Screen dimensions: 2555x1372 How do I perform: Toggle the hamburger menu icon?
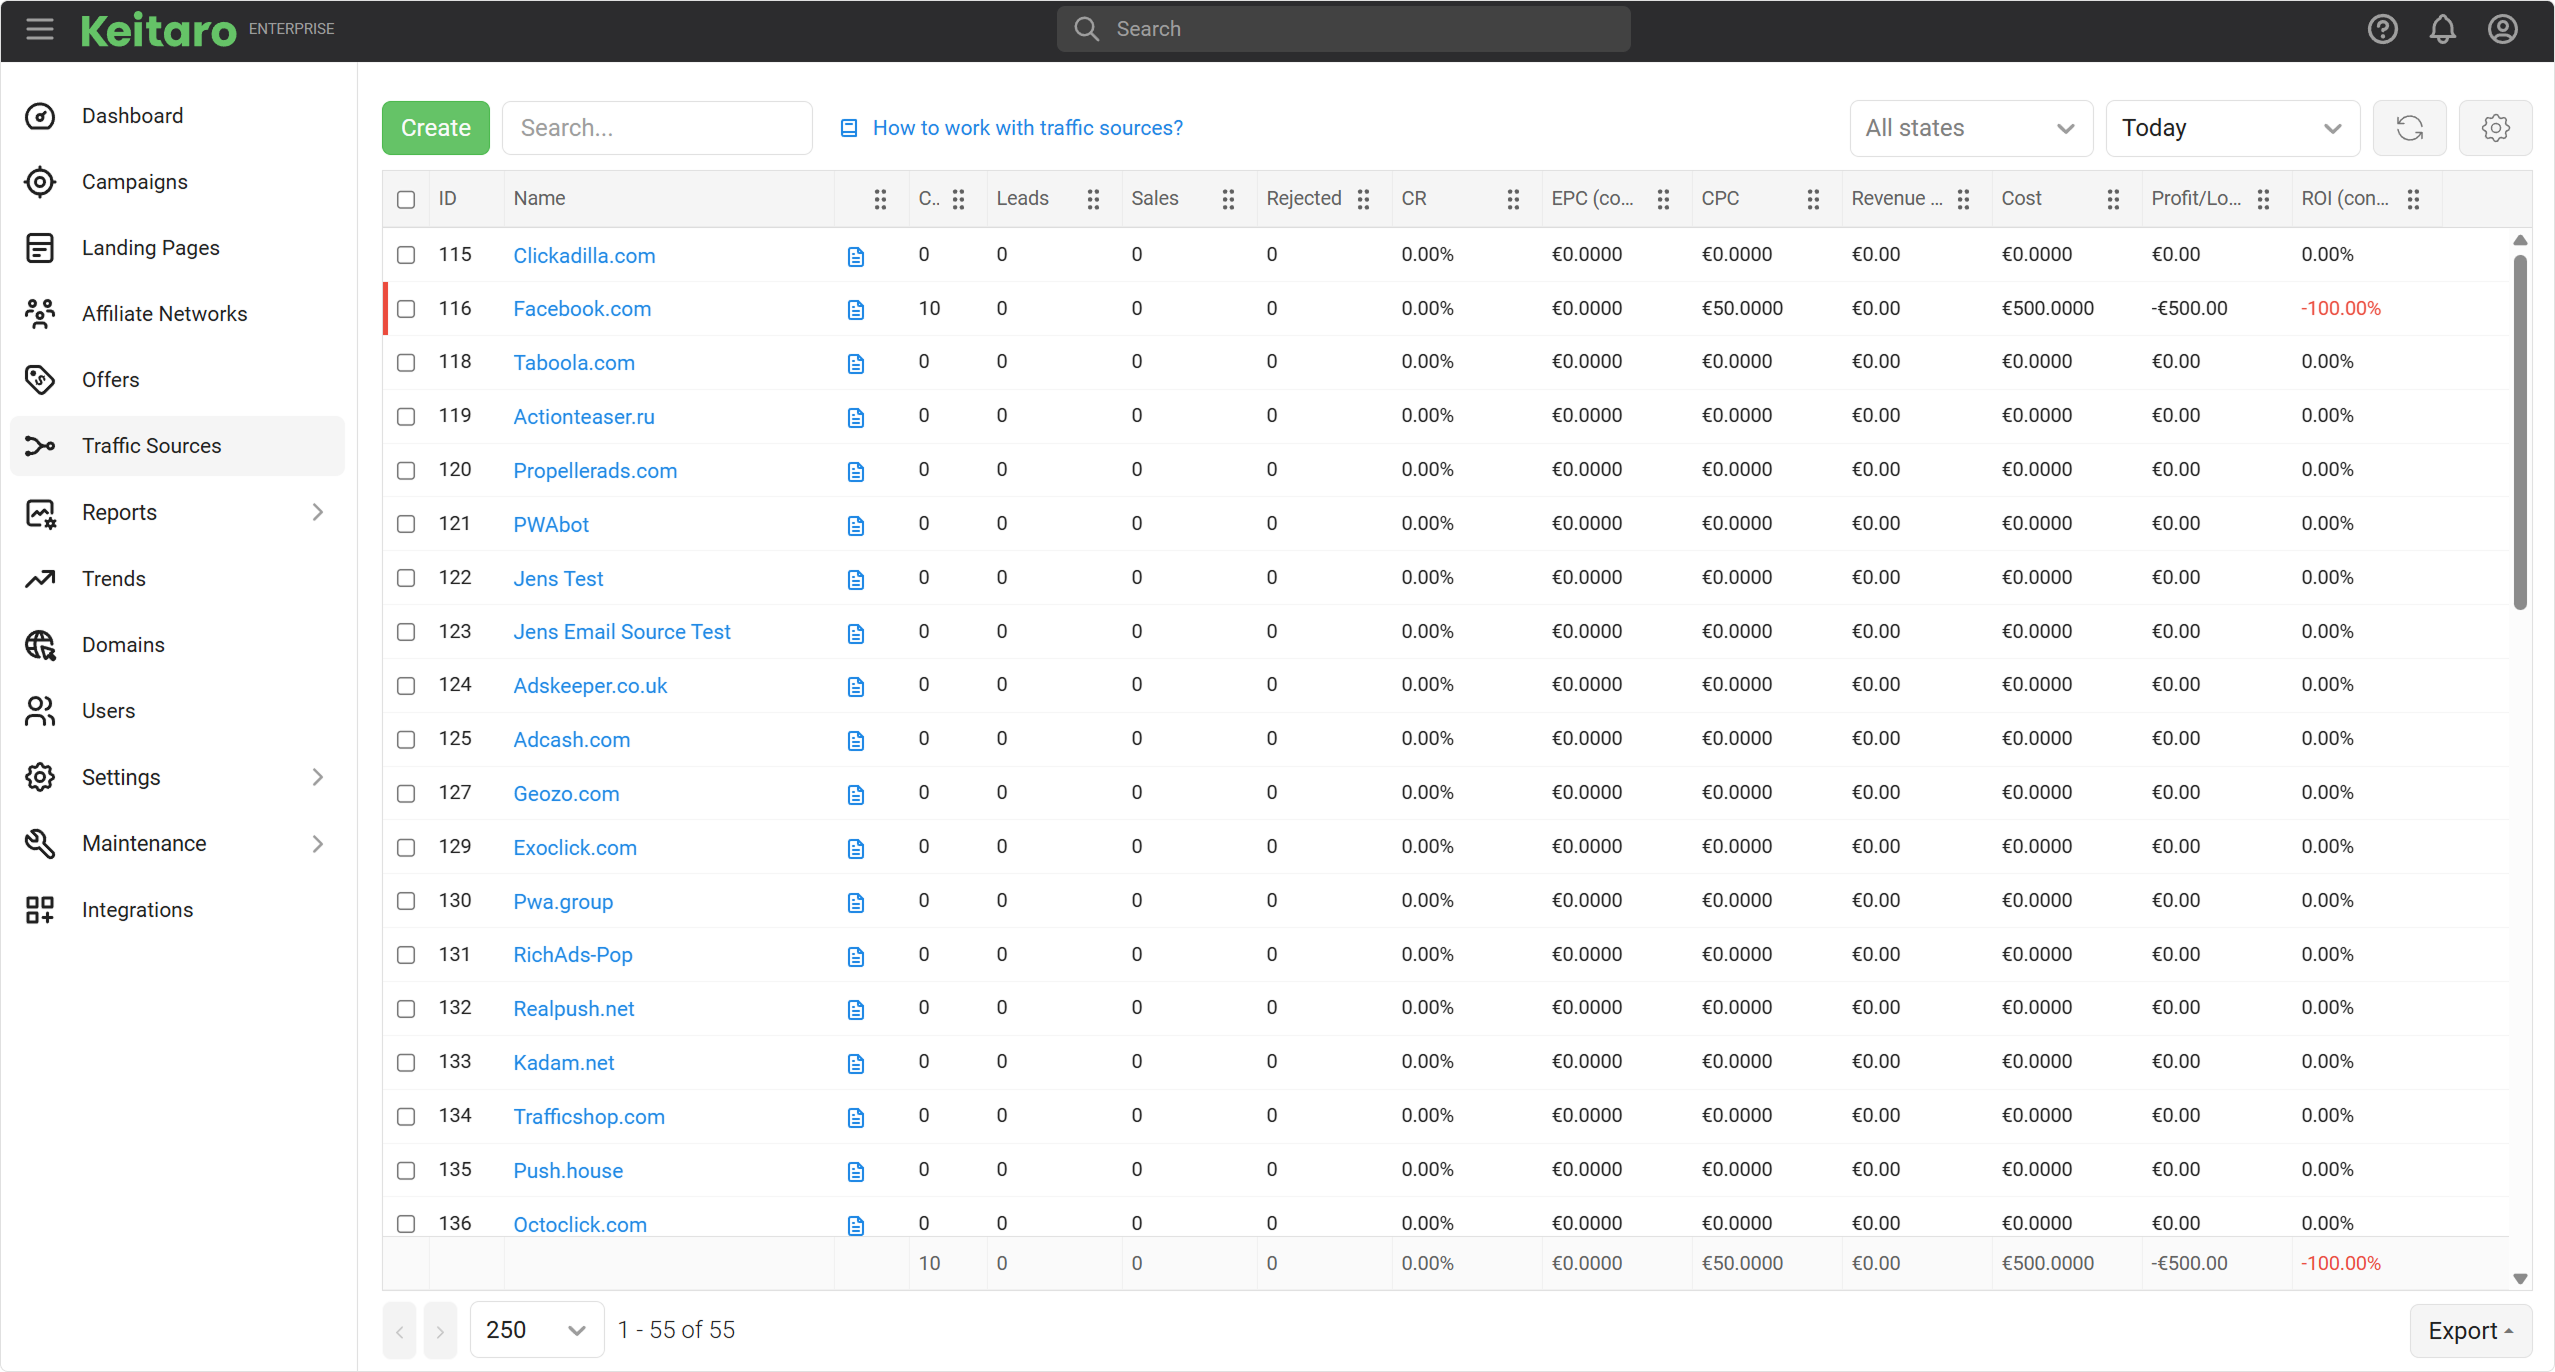click(x=40, y=29)
